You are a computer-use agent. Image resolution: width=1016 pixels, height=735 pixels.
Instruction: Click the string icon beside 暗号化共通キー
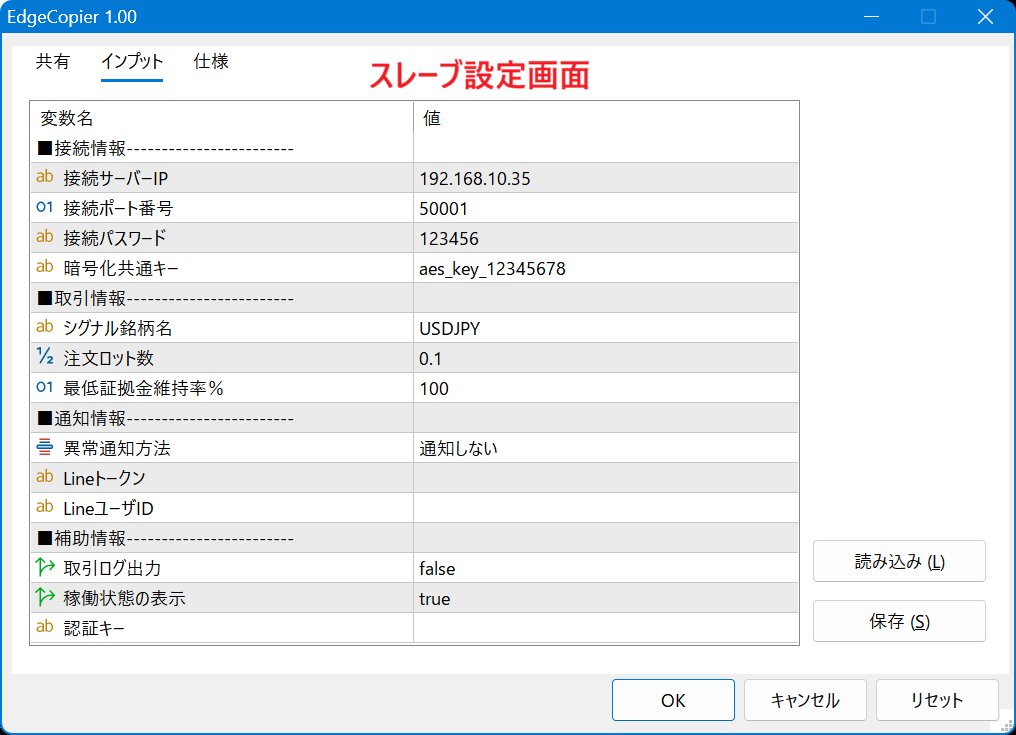(45, 267)
